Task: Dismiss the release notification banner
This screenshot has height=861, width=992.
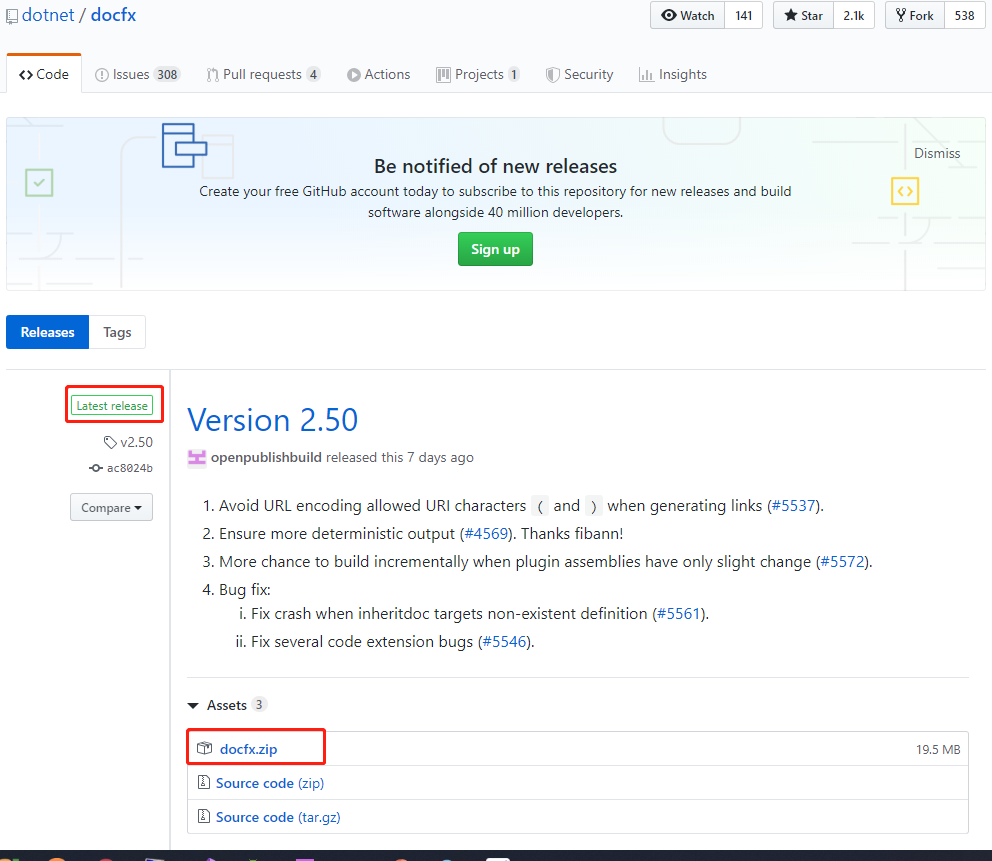Action: coord(937,153)
